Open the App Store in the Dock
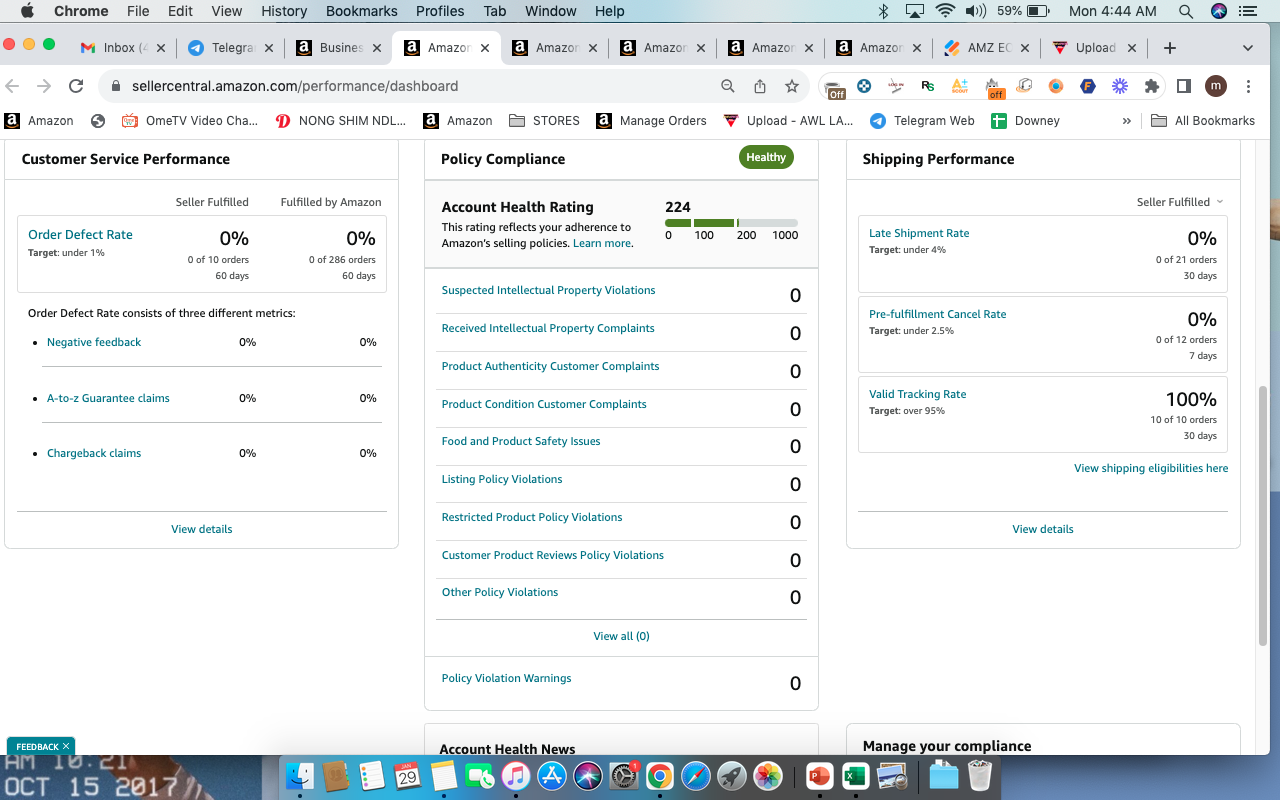The image size is (1280, 800). (x=551, y=776)
